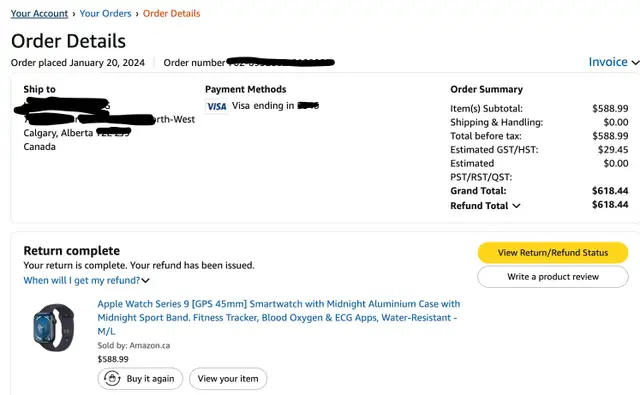Image resolution: width=640 pixels, height=395 pixels.
Task: Expand the Refund Total breakdown chevron
Action: pos(516,206)
